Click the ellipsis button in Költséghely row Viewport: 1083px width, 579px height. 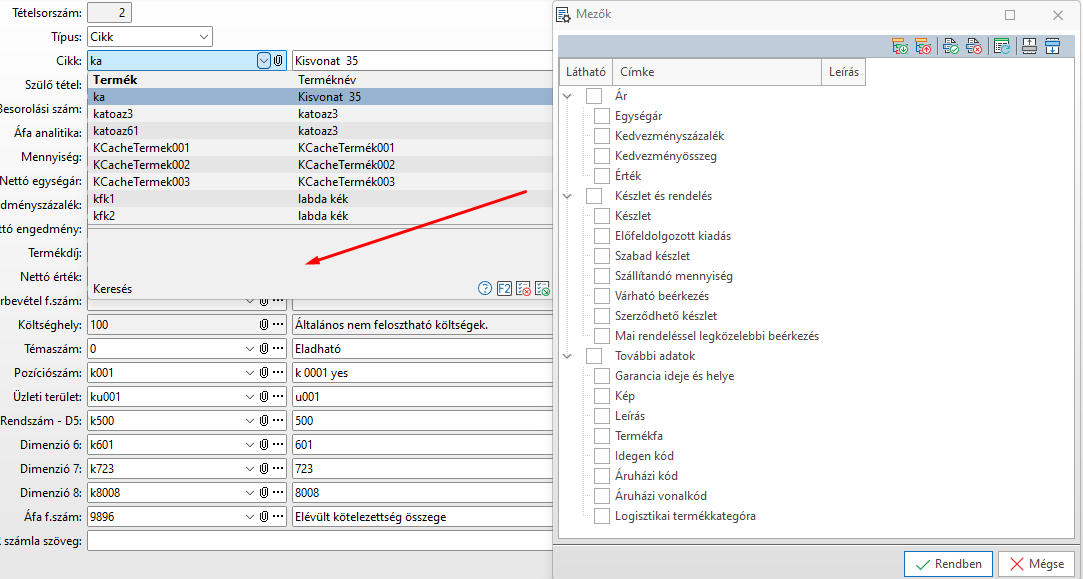point(278,325)
